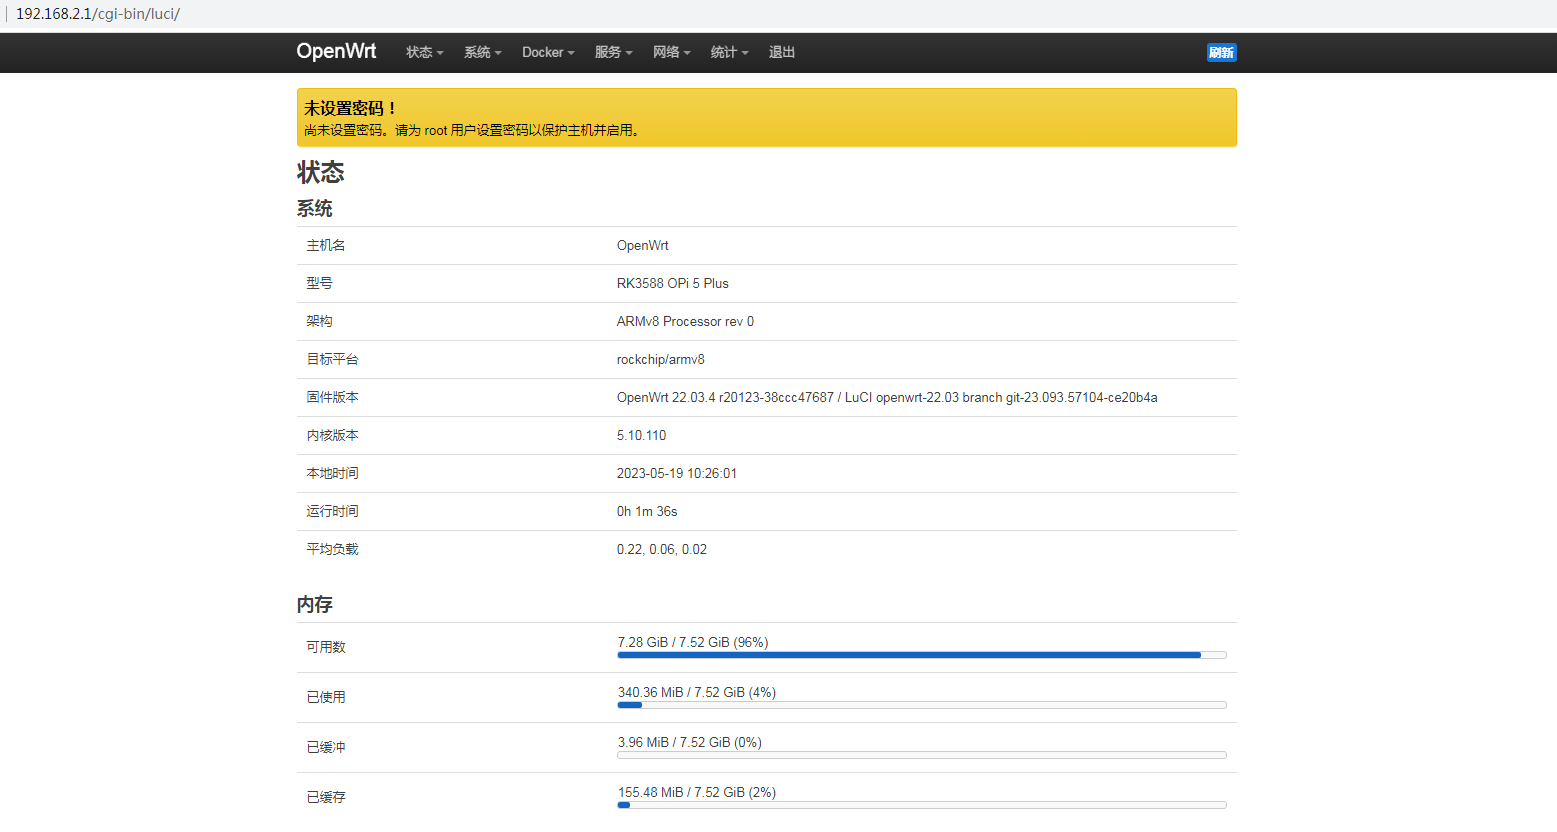The width and height of the screenshot is (1557, 832).
Task: Click the 7.28 GiB / 7.52 GiB (96%) text
Action: tap(693, 642)
